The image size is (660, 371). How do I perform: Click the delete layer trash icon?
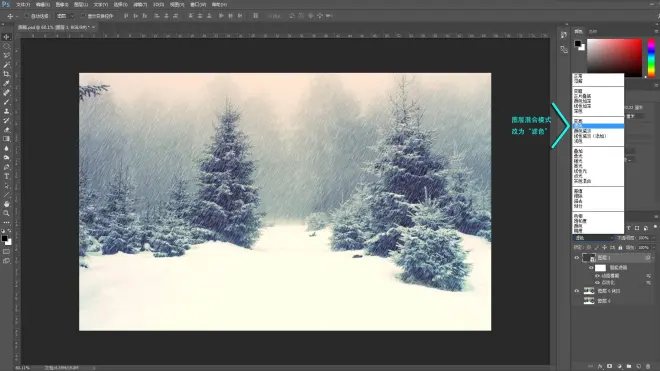[648, 366]
